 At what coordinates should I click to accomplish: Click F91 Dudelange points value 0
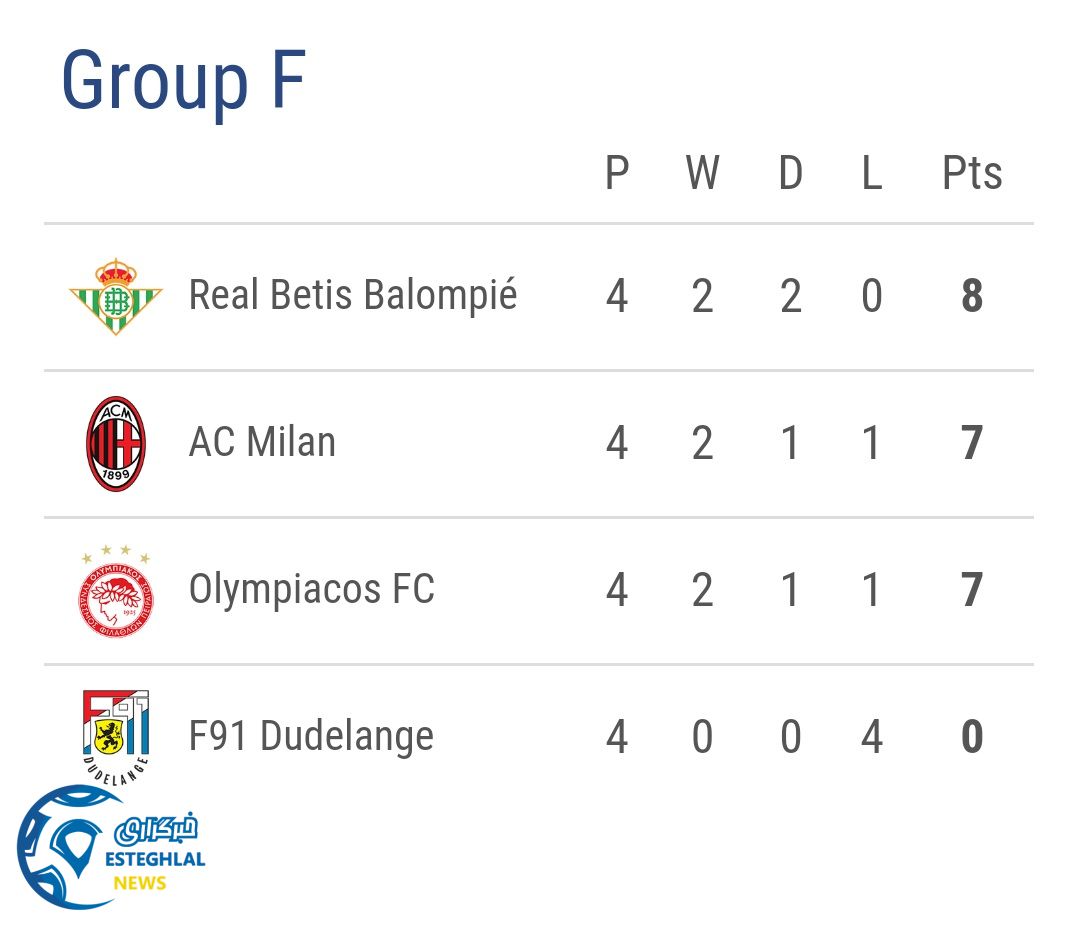tap(972, 737)
